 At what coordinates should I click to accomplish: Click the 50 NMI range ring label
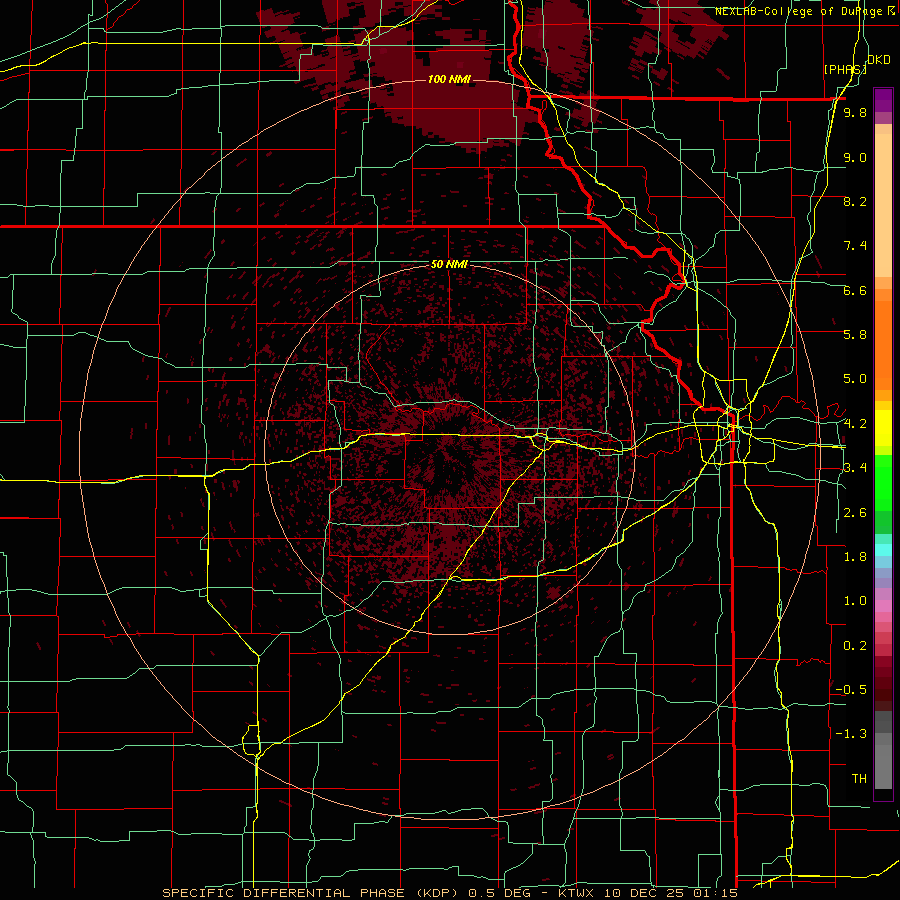(x=449, y=265)
